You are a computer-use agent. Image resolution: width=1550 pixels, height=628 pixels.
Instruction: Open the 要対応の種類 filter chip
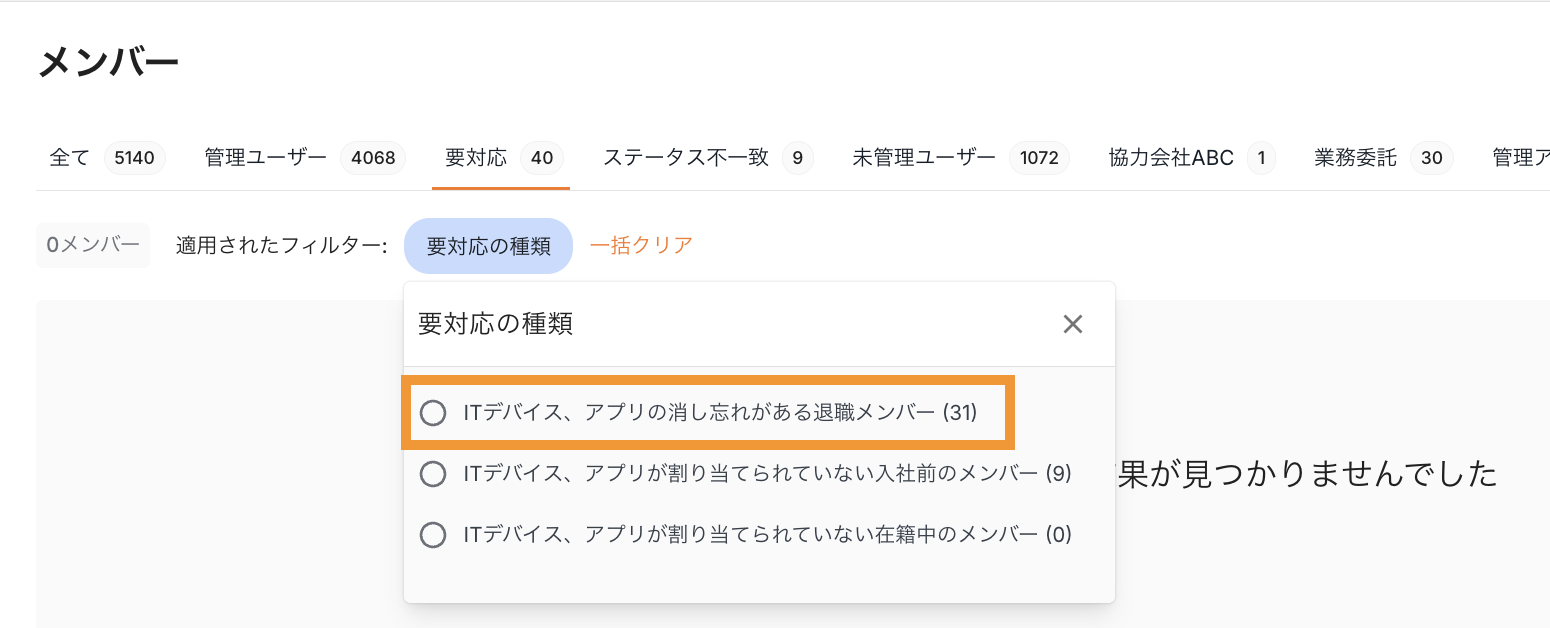488,246
